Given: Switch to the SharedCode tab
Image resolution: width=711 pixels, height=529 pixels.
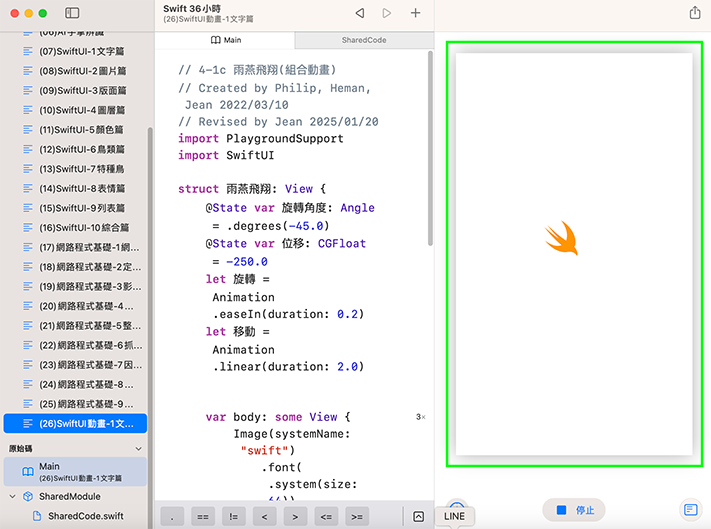Looking at the screenshot, I should point(365,40).
